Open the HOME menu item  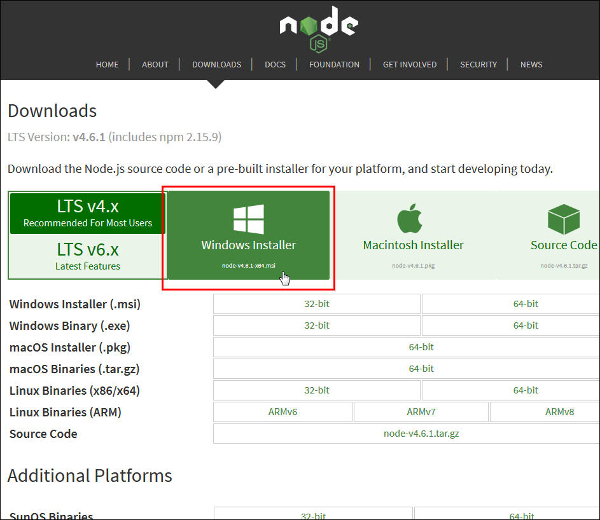click(x=107, y=65)
